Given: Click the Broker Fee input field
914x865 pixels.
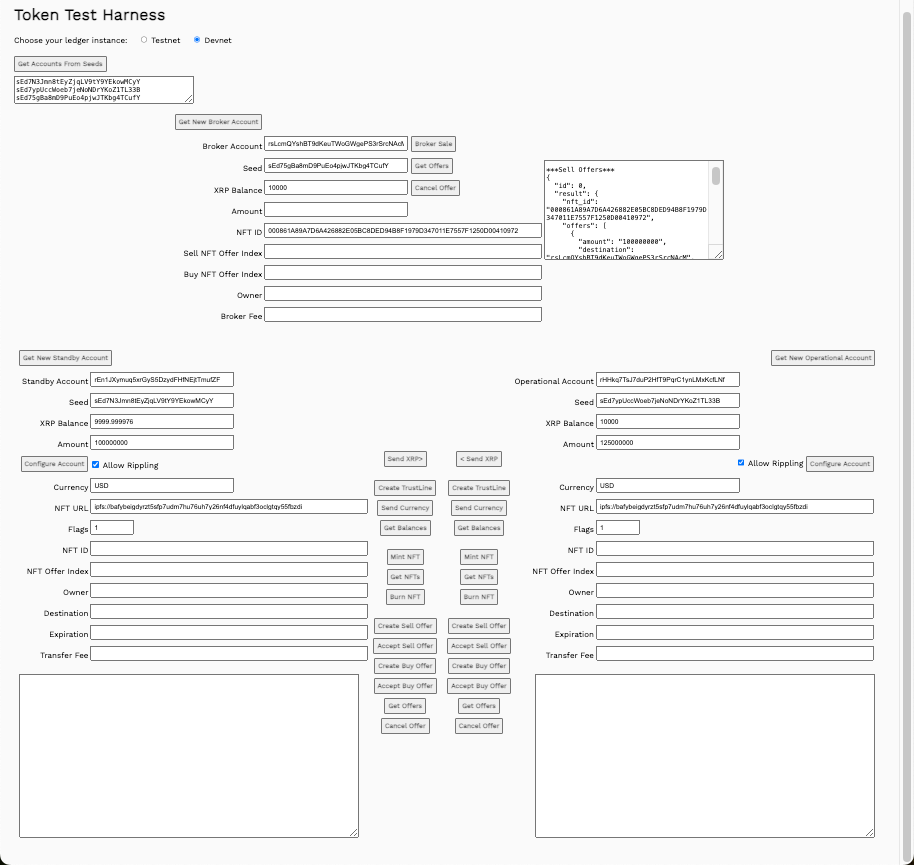Looking at the screenshot, I should [x=403, y=315].
